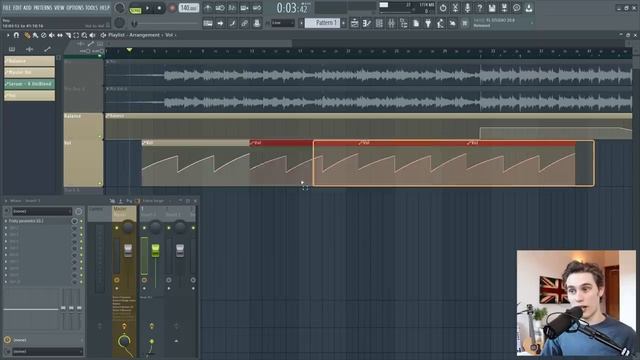The height and width of the screenshot is (360, 640).
Task: Click the Insert 1 green volume fader
Action: pos(156,250)
